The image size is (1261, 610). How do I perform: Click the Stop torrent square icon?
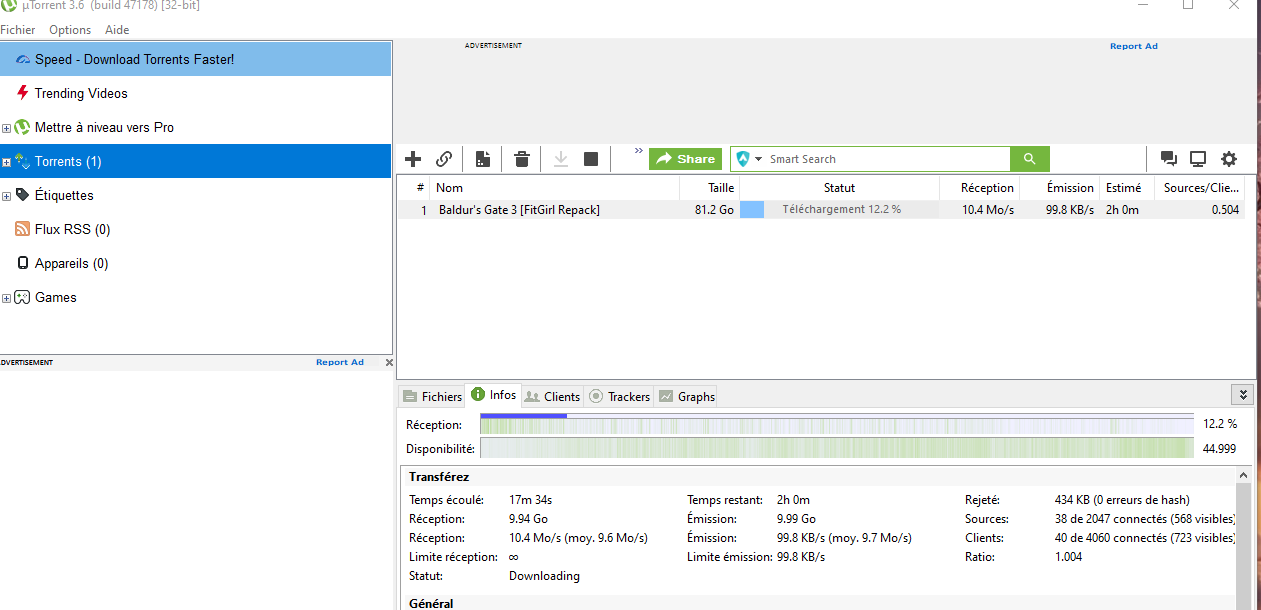tap(591, 159)
